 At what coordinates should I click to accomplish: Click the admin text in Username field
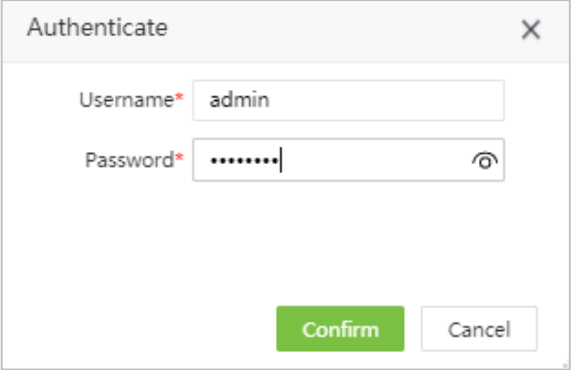point(240,100)
